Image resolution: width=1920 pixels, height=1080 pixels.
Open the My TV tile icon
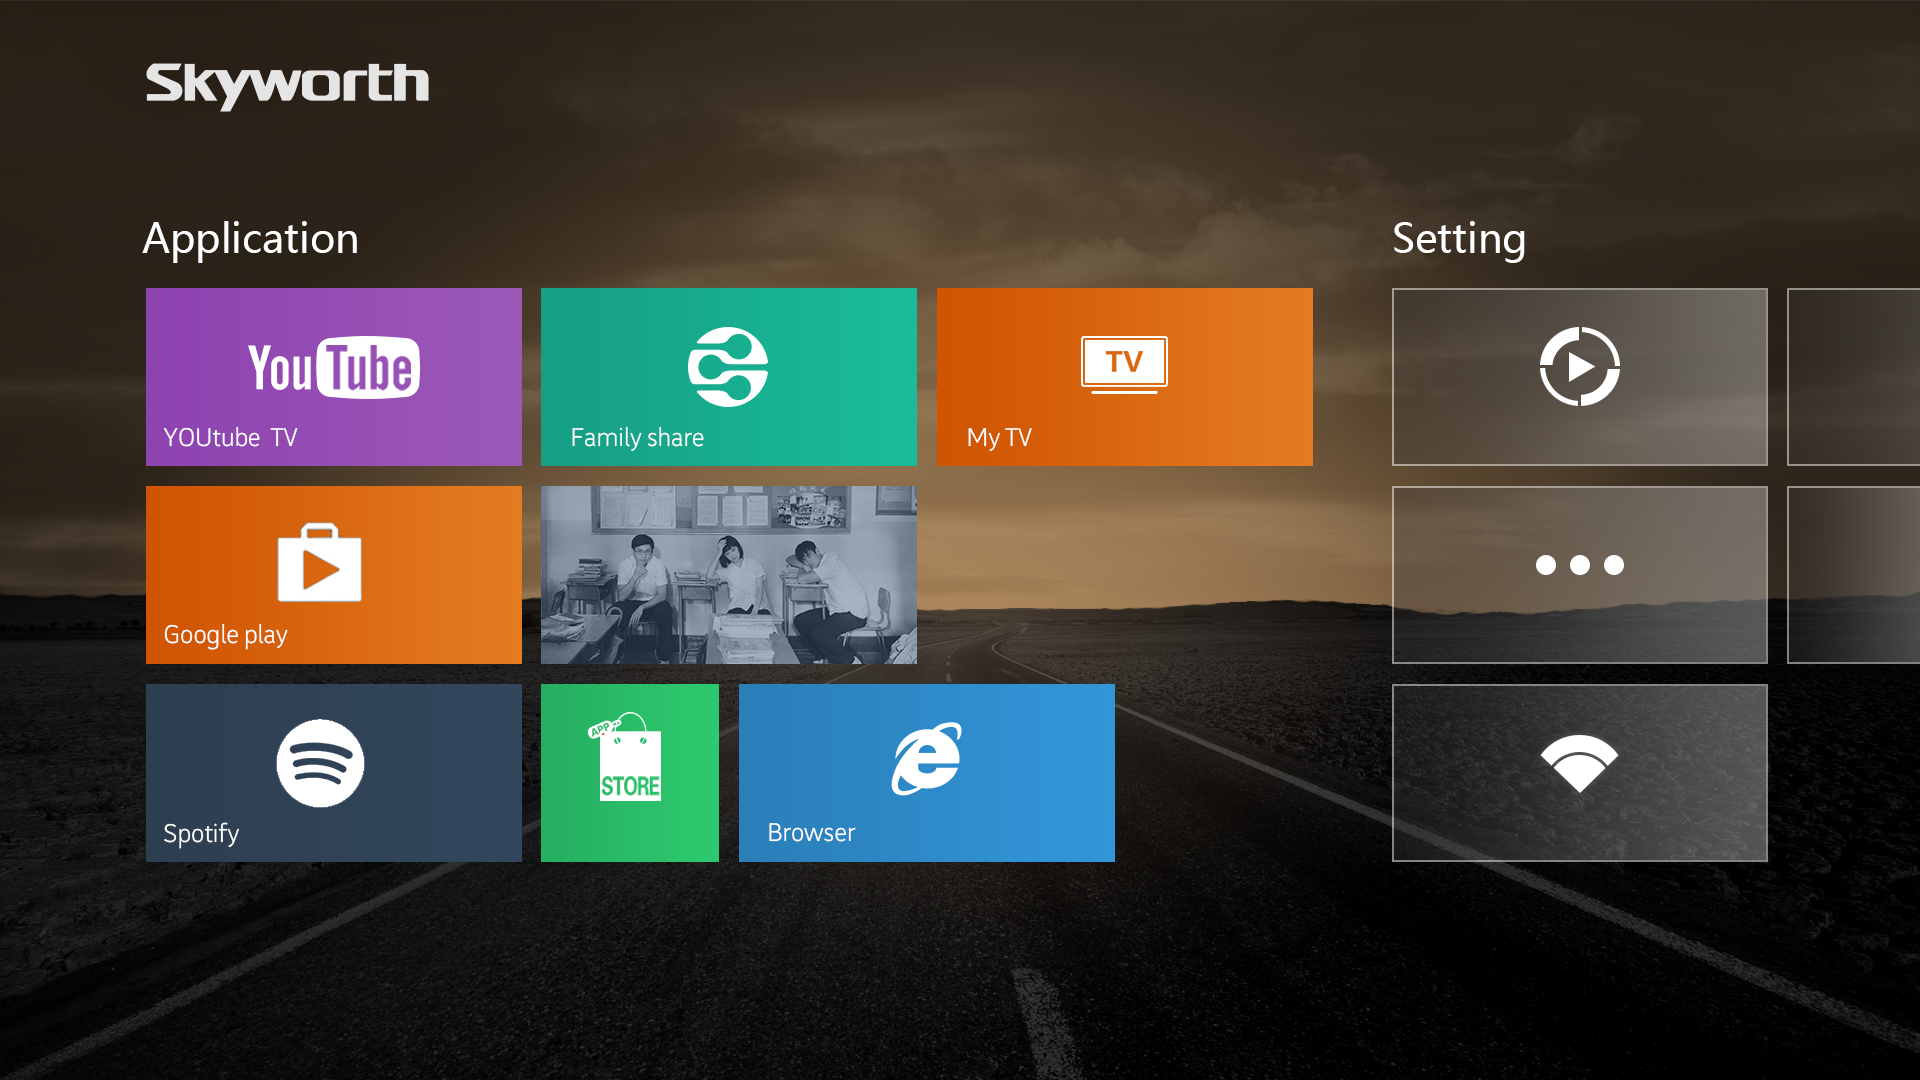[x=1124, y=364]
